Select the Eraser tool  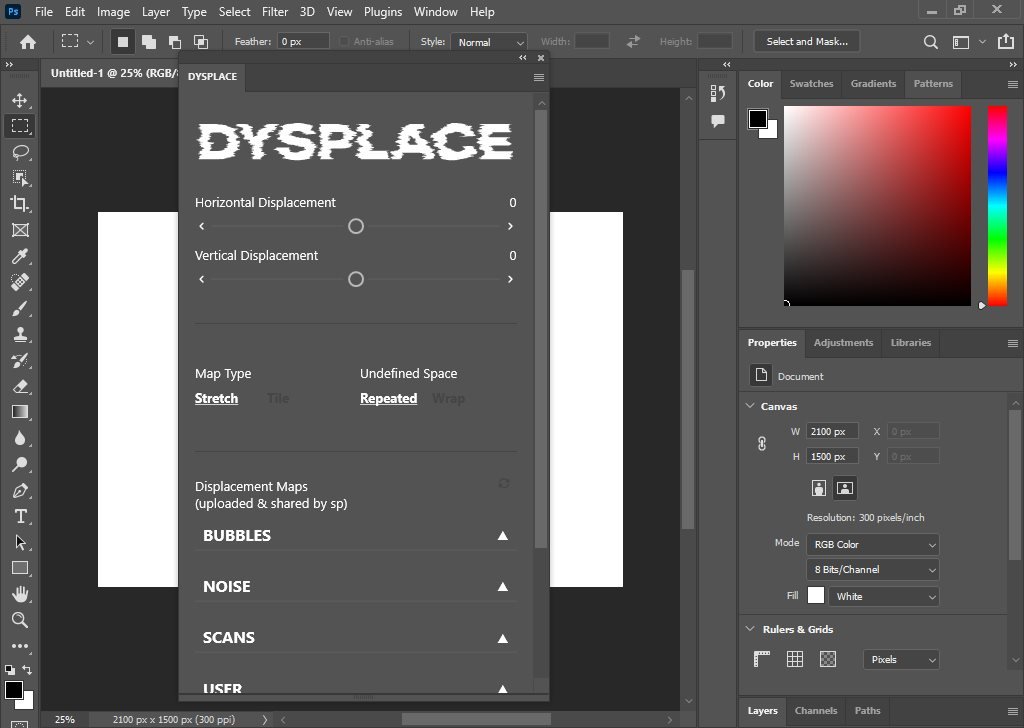20,387
